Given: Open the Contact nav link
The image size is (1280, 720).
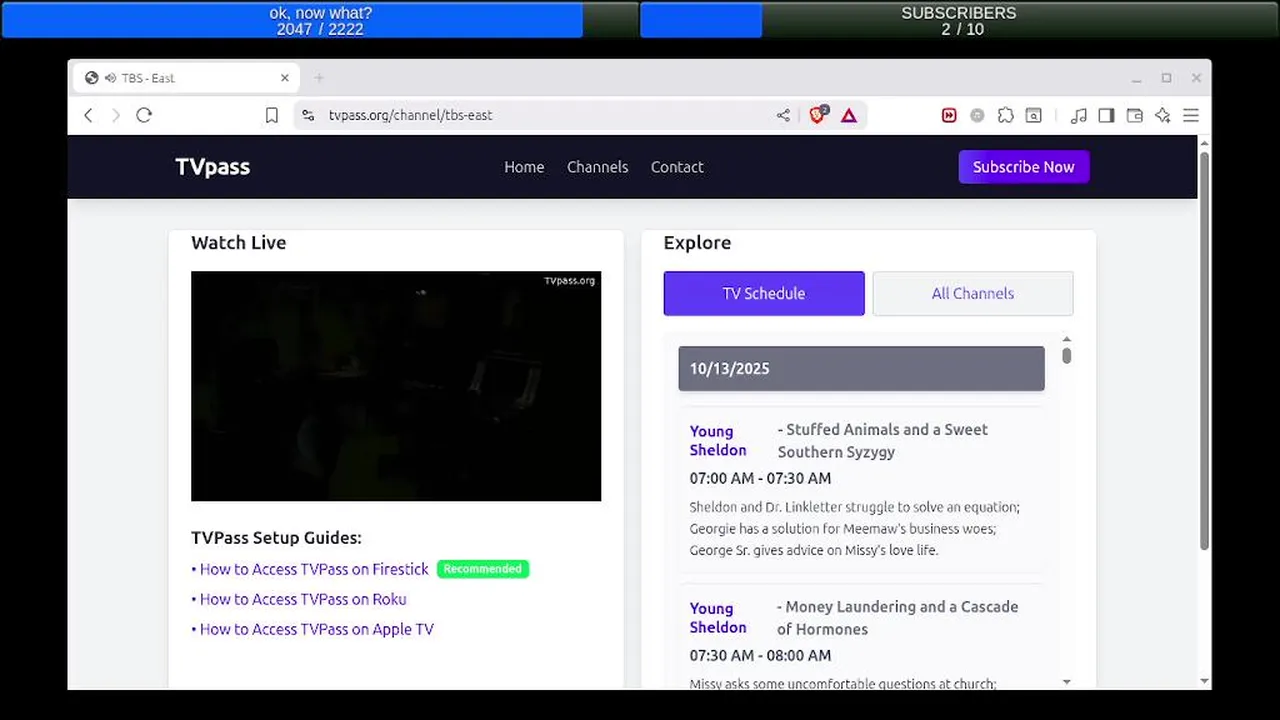Looking at the screenshot, I should 677,167.
